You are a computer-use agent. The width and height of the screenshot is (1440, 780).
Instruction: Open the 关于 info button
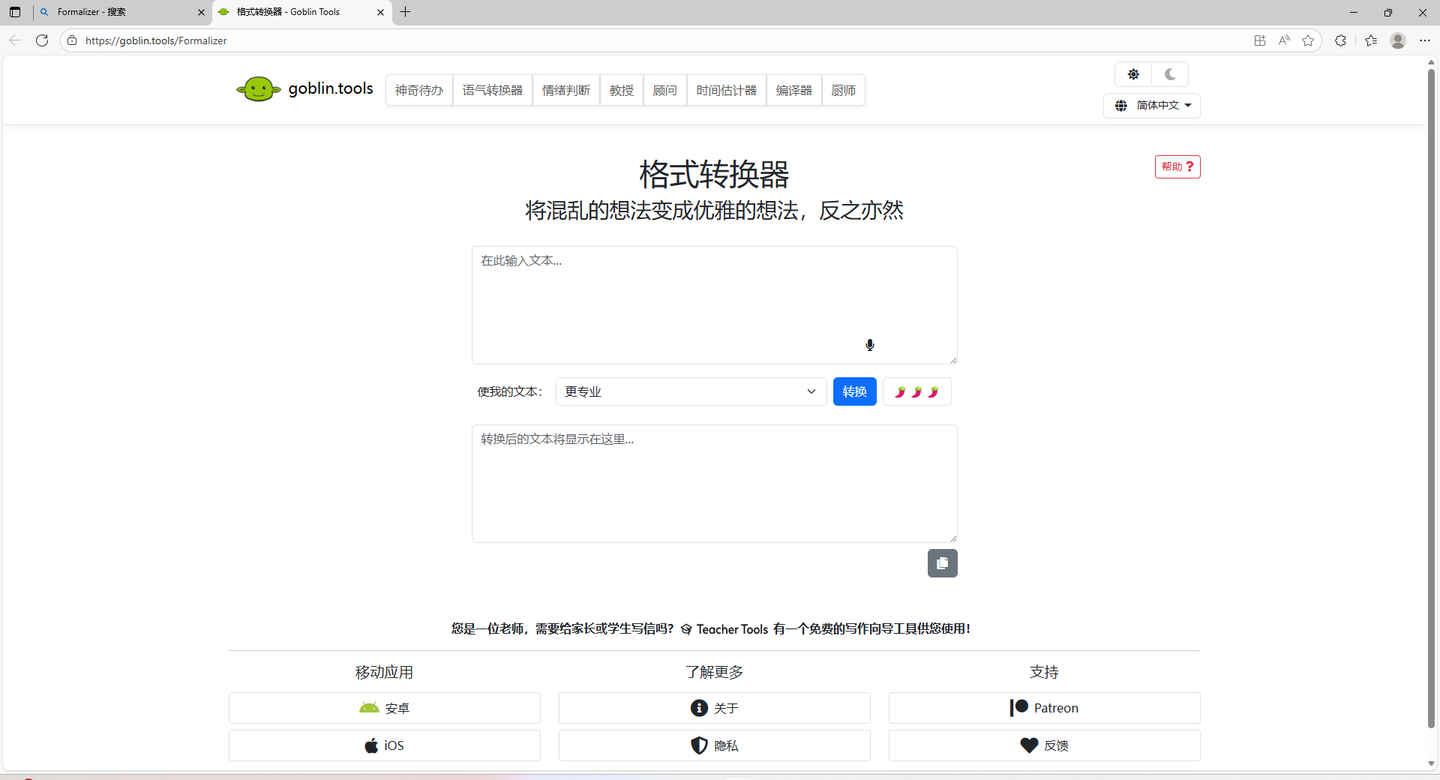click(x=715, y=708)
